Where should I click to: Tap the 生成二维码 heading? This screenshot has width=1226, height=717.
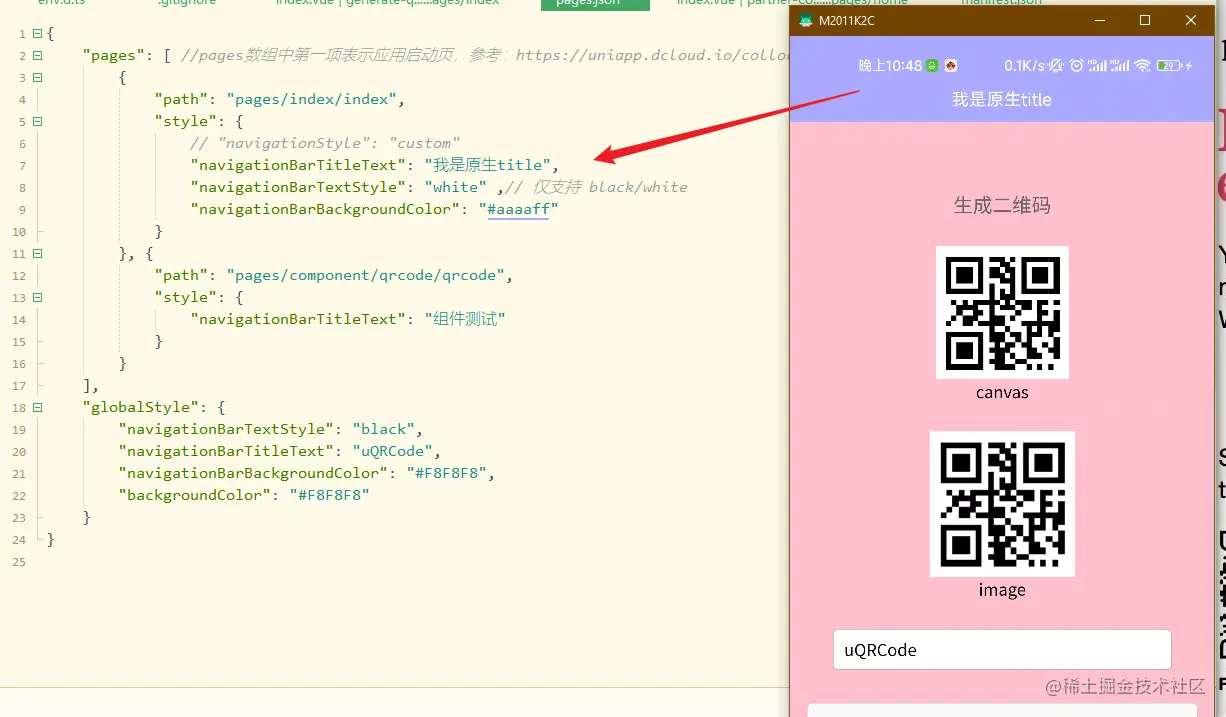click(x=1002, y=205)
